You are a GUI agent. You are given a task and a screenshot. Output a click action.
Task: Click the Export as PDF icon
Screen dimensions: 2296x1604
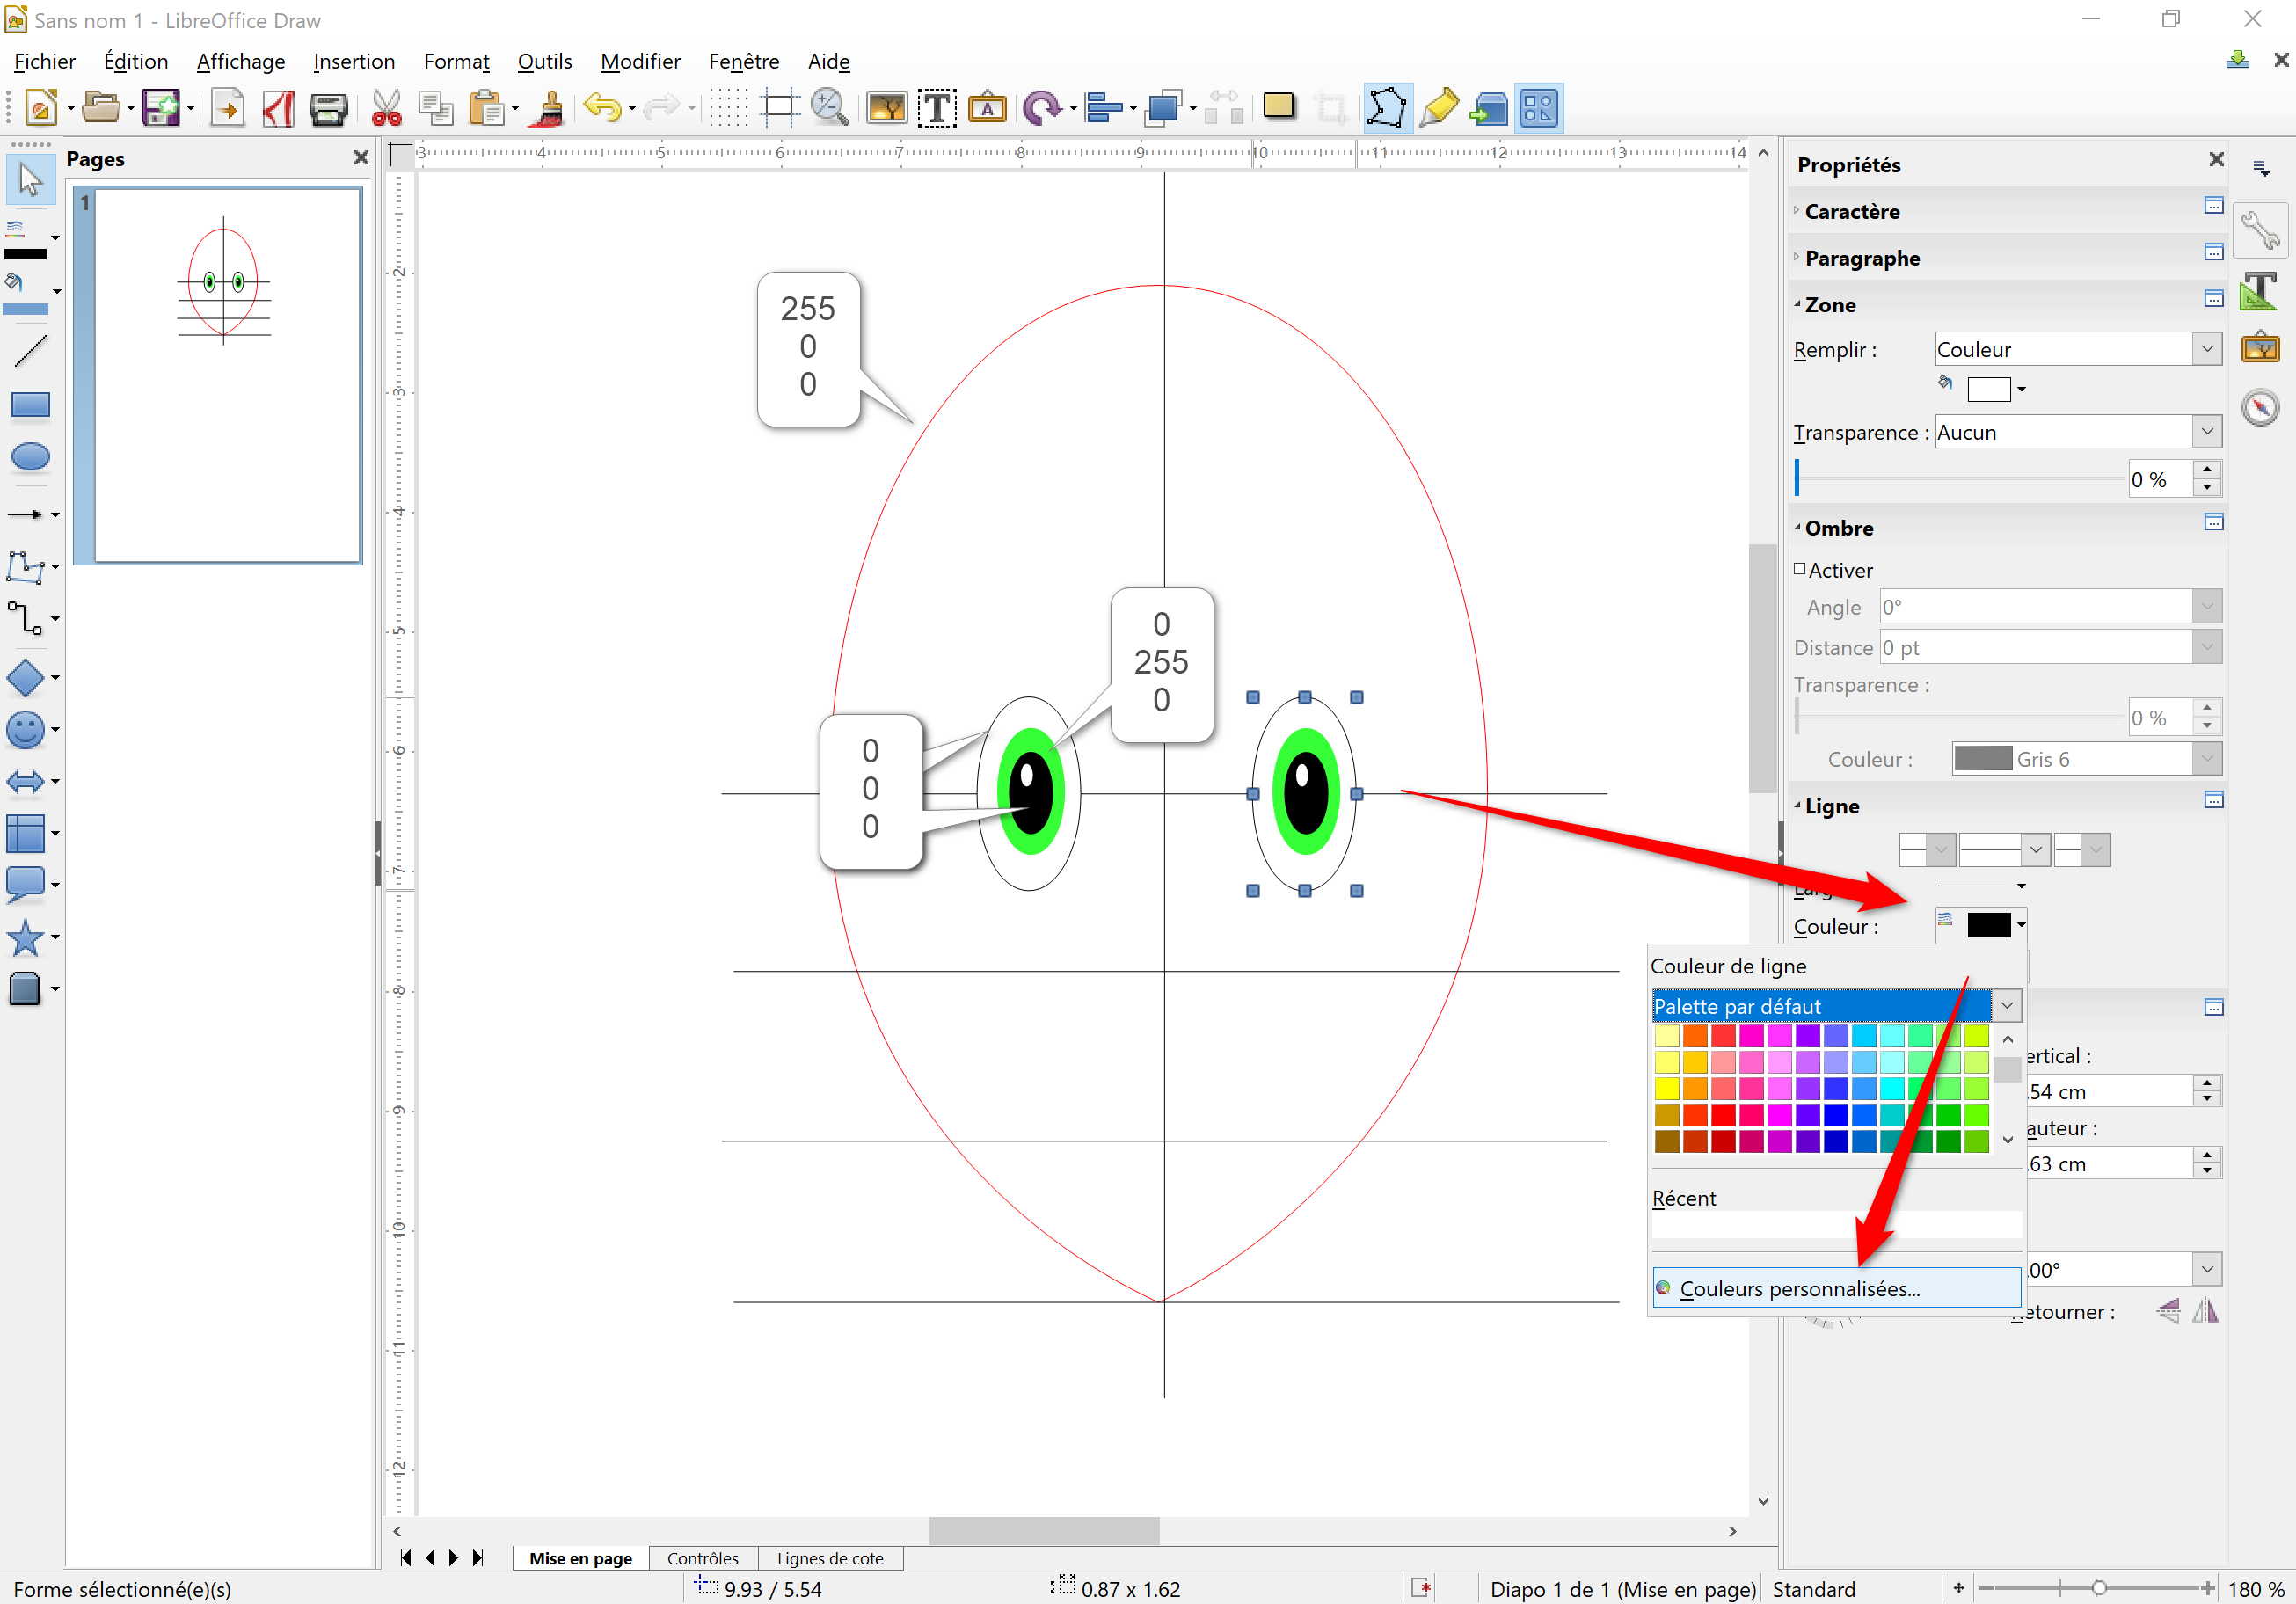(278, 107)
